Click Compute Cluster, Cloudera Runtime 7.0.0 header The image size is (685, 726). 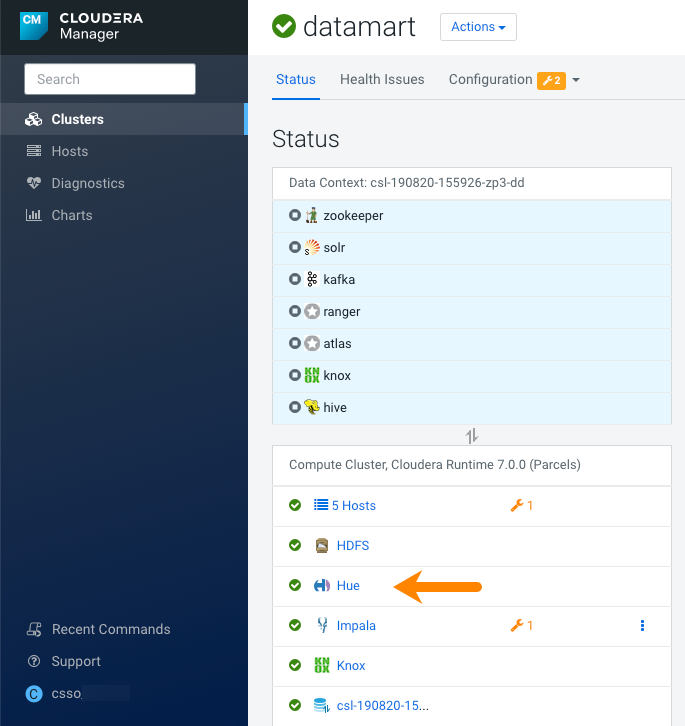[435, 464]
